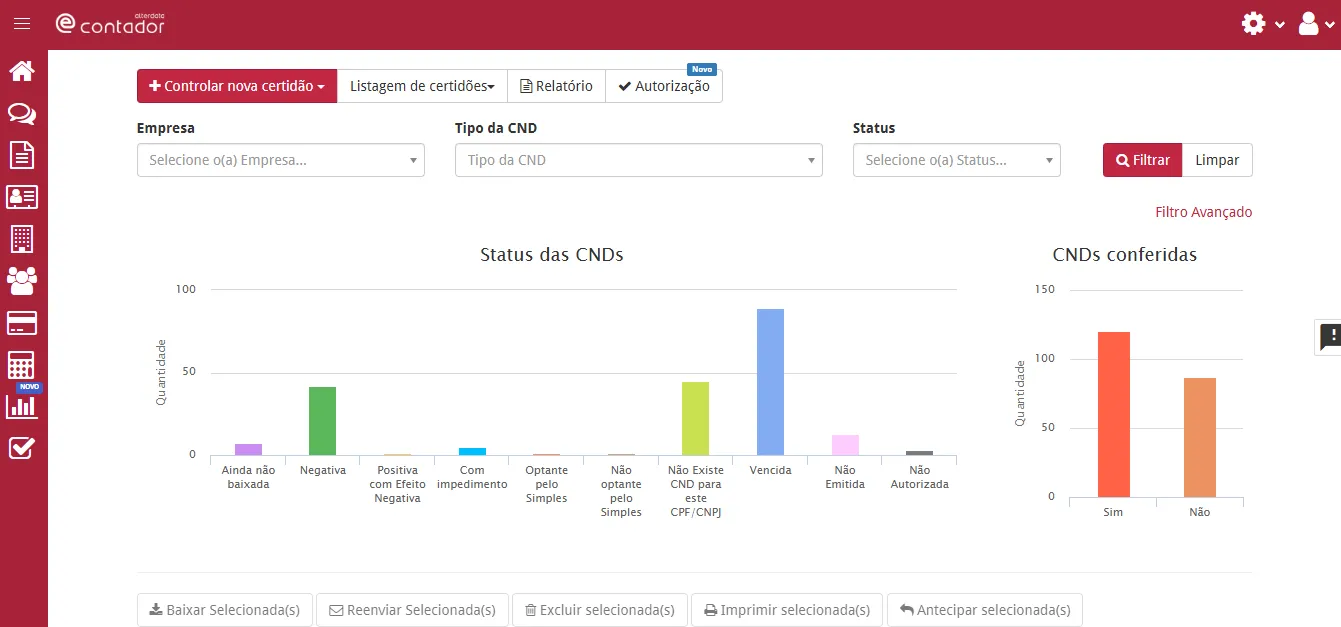Open the Filtro Avançado link
1341x627 pixels.
[1203, 212]
